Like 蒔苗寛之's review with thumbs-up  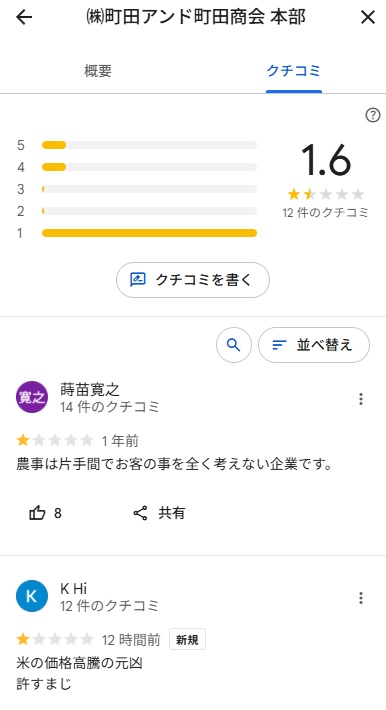click(x=45, y=513)
